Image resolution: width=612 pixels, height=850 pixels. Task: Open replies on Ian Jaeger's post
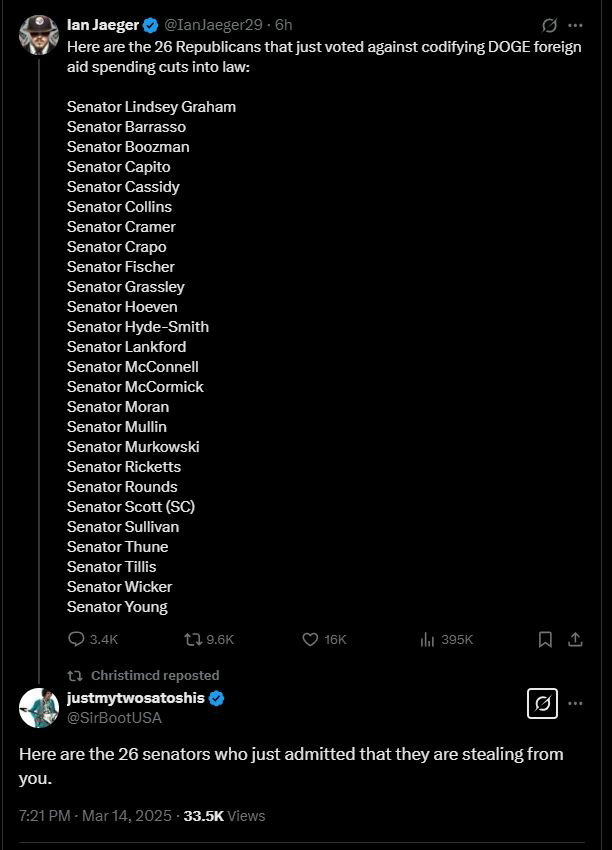[93, 640]
